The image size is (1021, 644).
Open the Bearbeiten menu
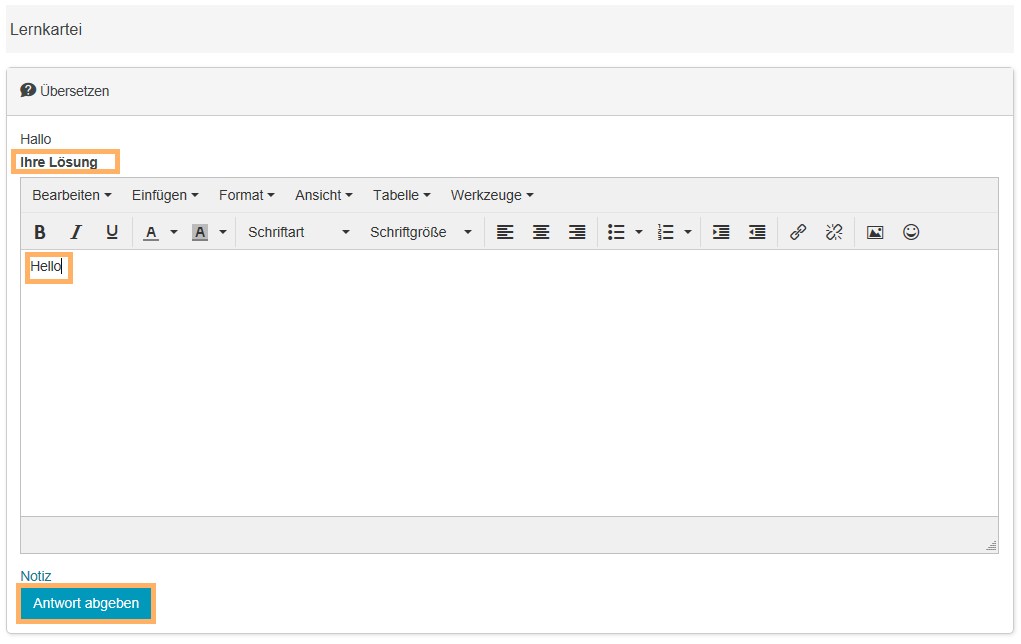click(x=71, y=195)
